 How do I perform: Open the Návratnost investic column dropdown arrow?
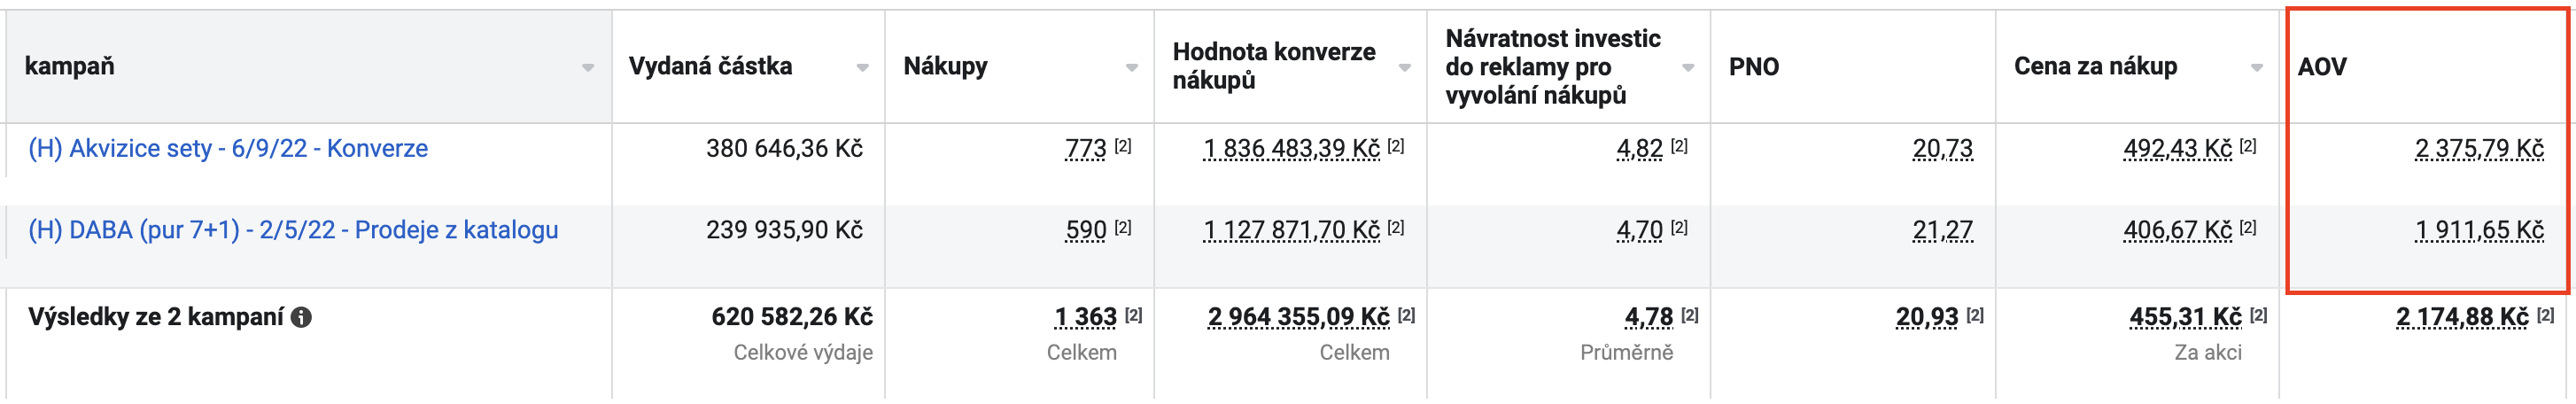click(x=1688, y=68)
